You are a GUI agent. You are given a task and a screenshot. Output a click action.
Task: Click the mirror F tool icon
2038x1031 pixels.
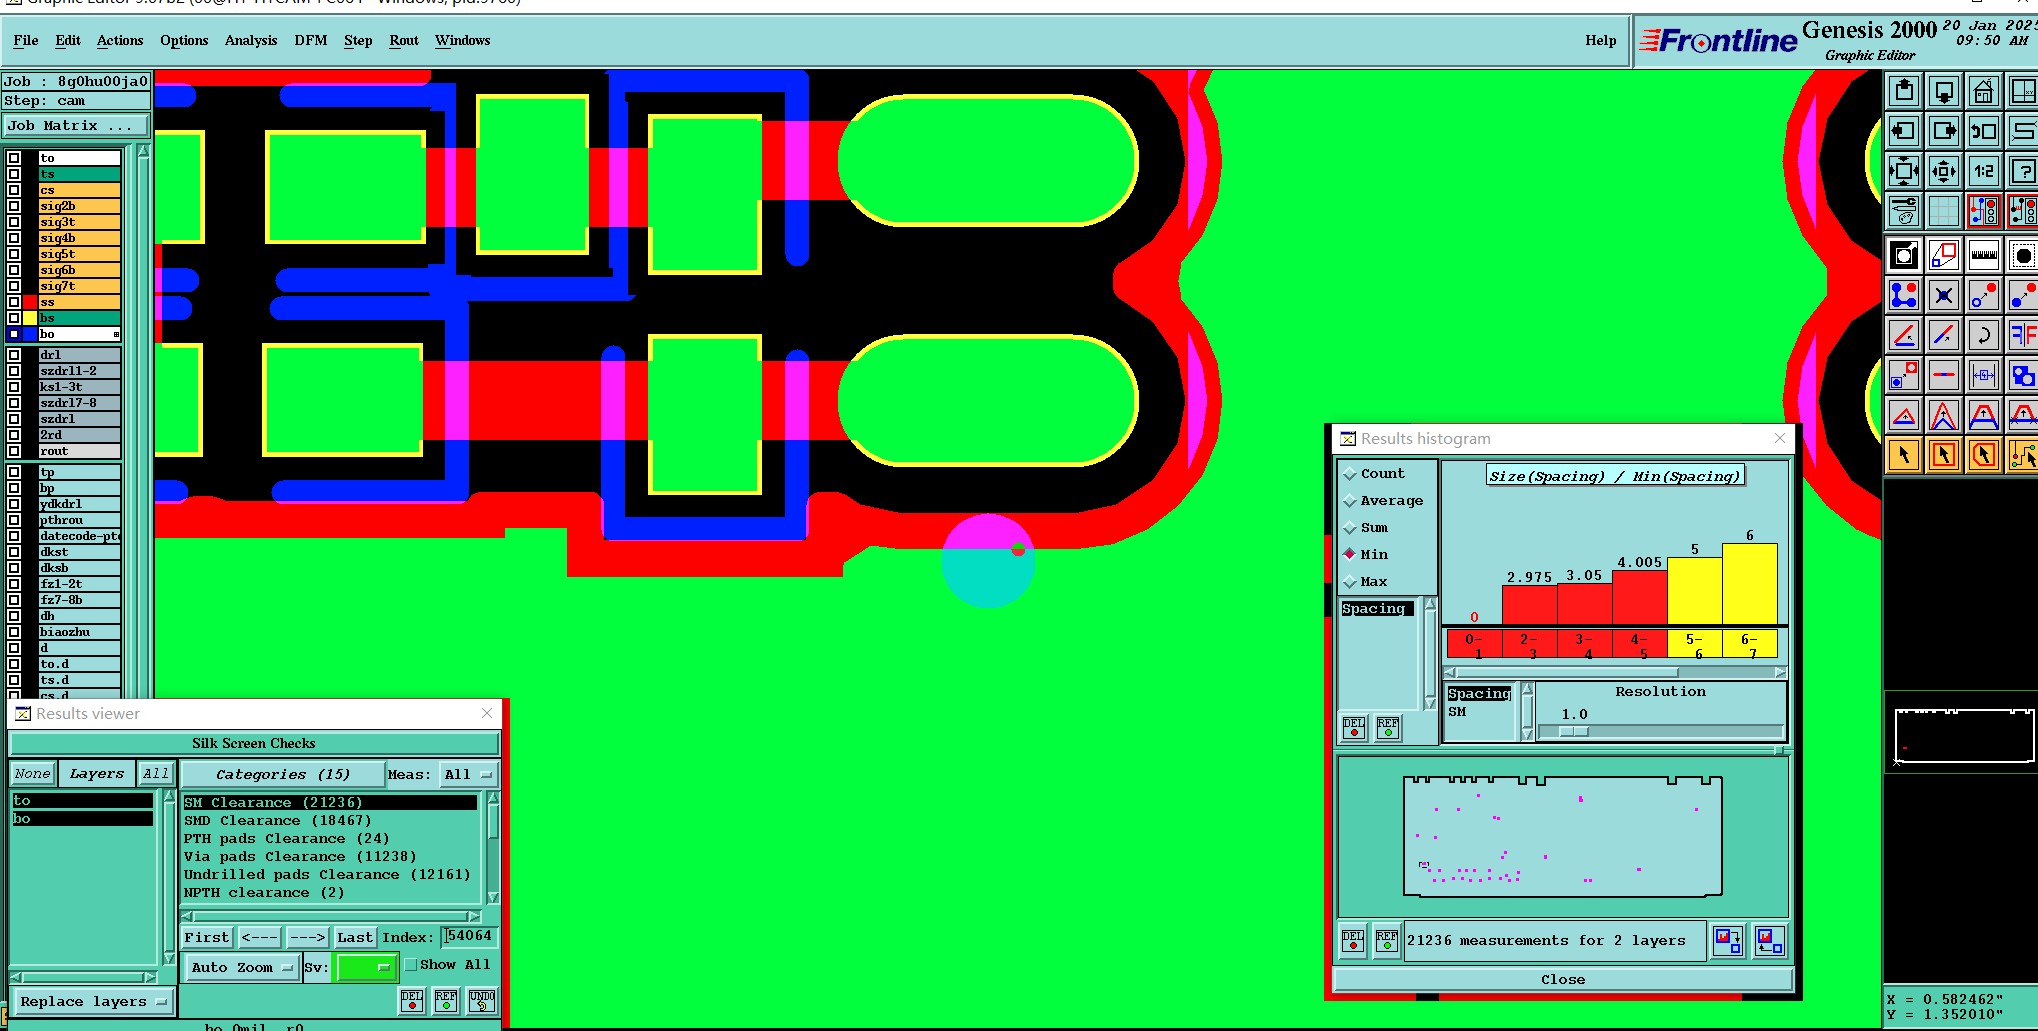point(2022,335)
